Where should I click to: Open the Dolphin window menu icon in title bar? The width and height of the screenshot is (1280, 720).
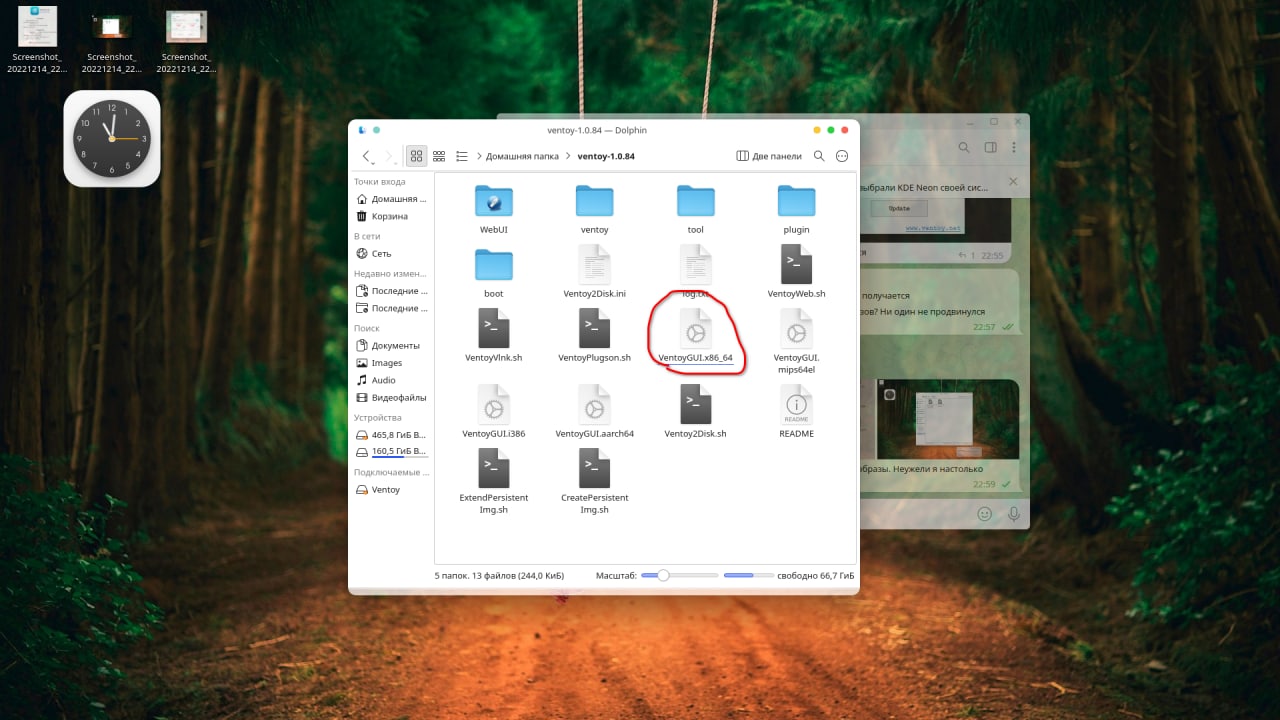pyautogui.click(x=362, y=130)
